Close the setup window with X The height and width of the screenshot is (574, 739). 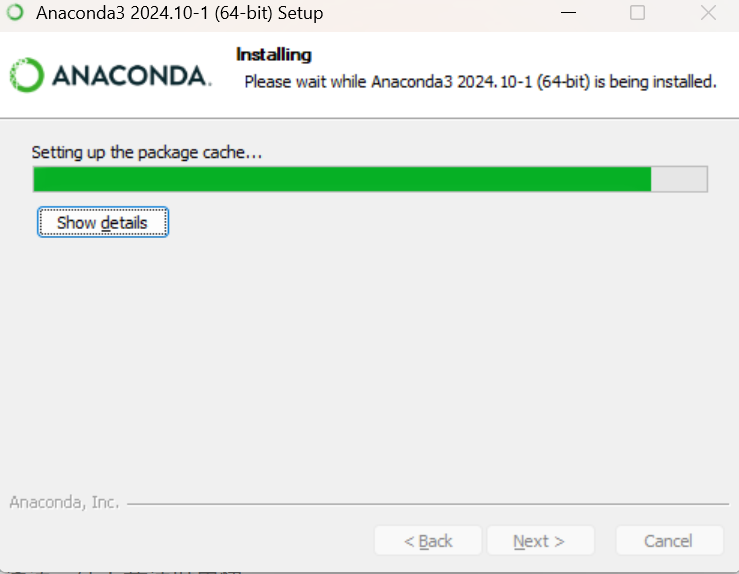tap(708, 13)
